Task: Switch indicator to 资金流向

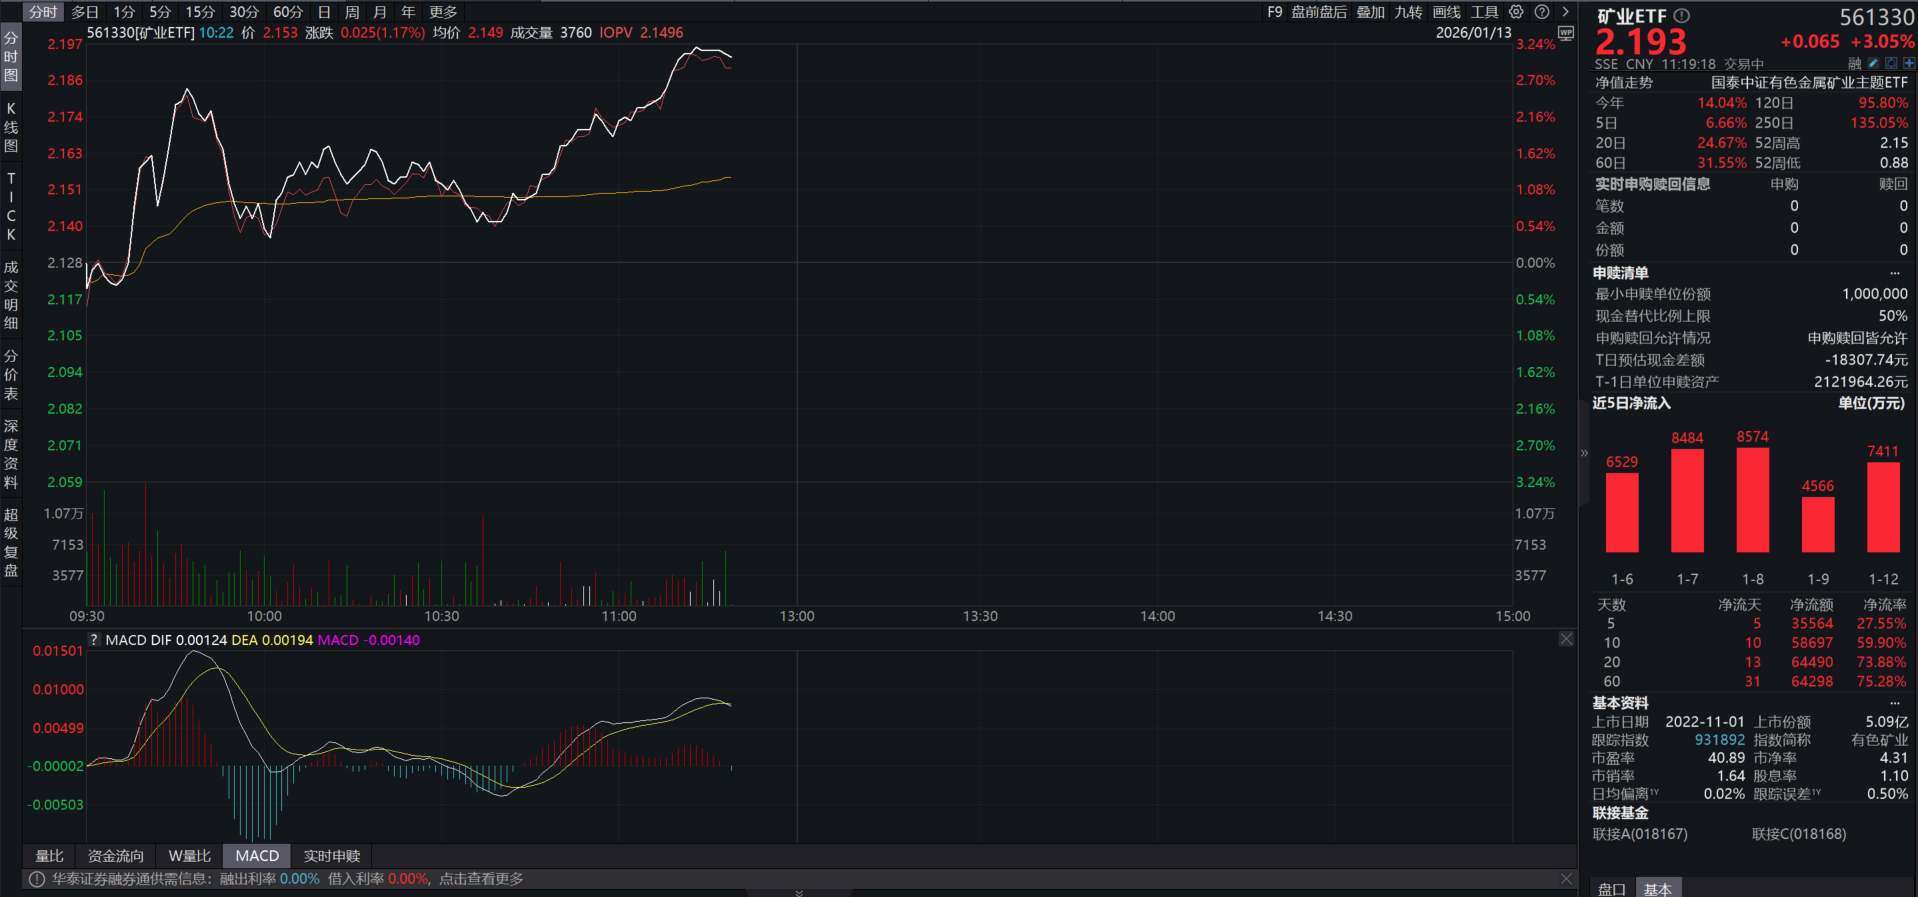Action: [x=116, y=856]
